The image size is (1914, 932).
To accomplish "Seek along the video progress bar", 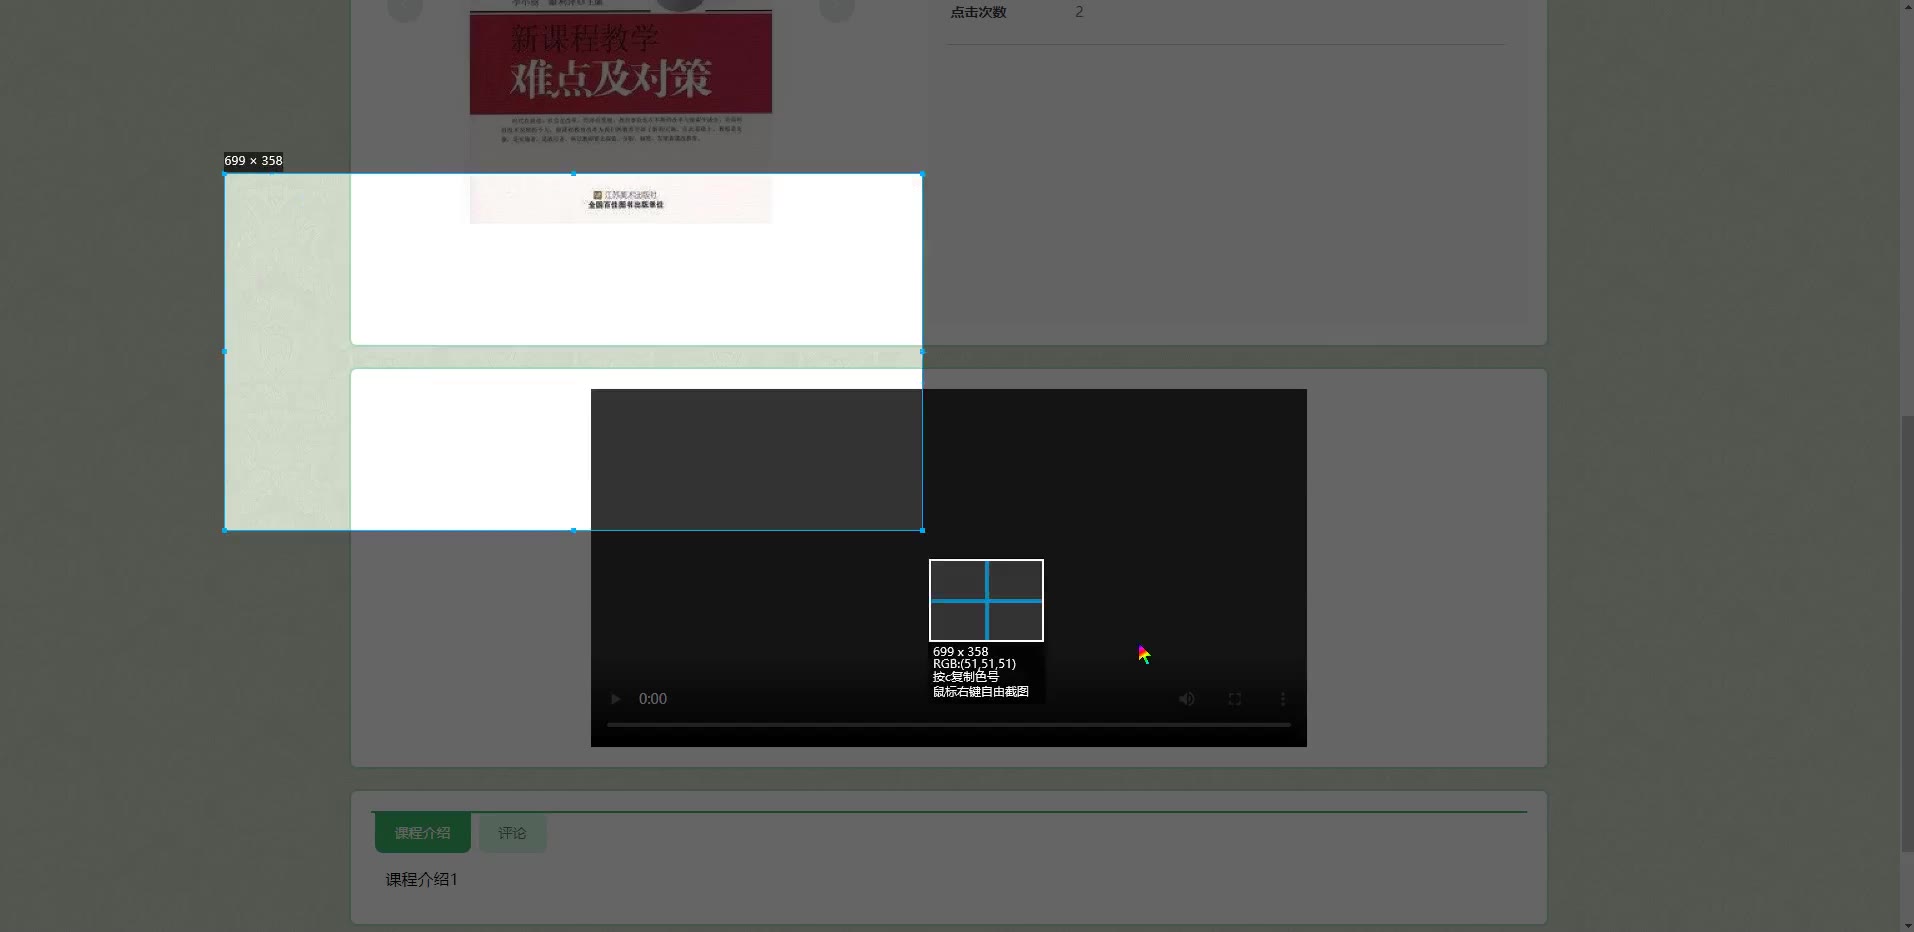I will pos(949,724).
